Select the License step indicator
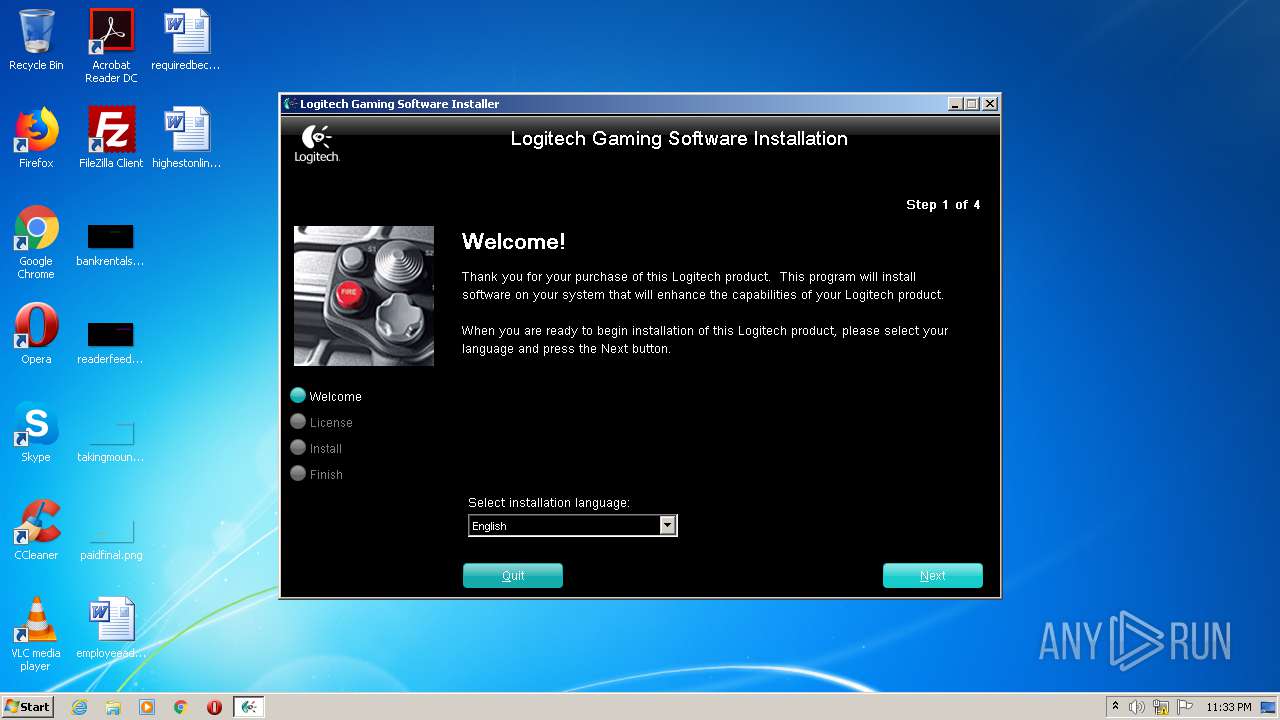The height and width of the screenshot is (720, 1280). (x=321, y=422)
